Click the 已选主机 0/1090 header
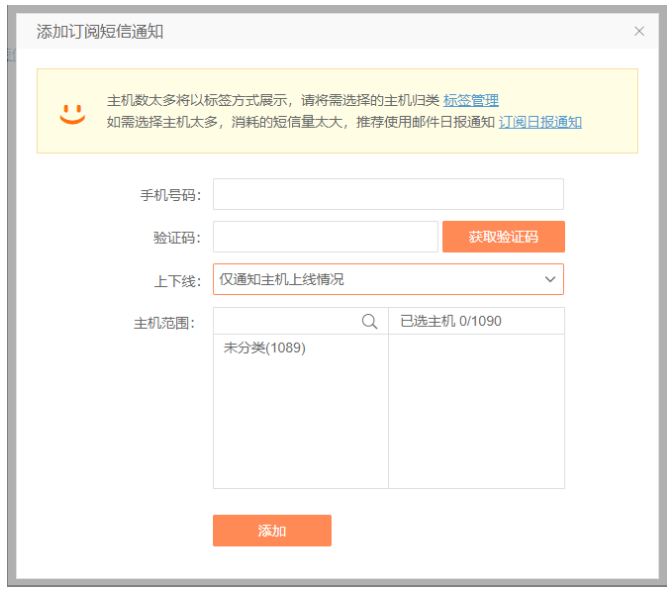 [x=451, y=321]
